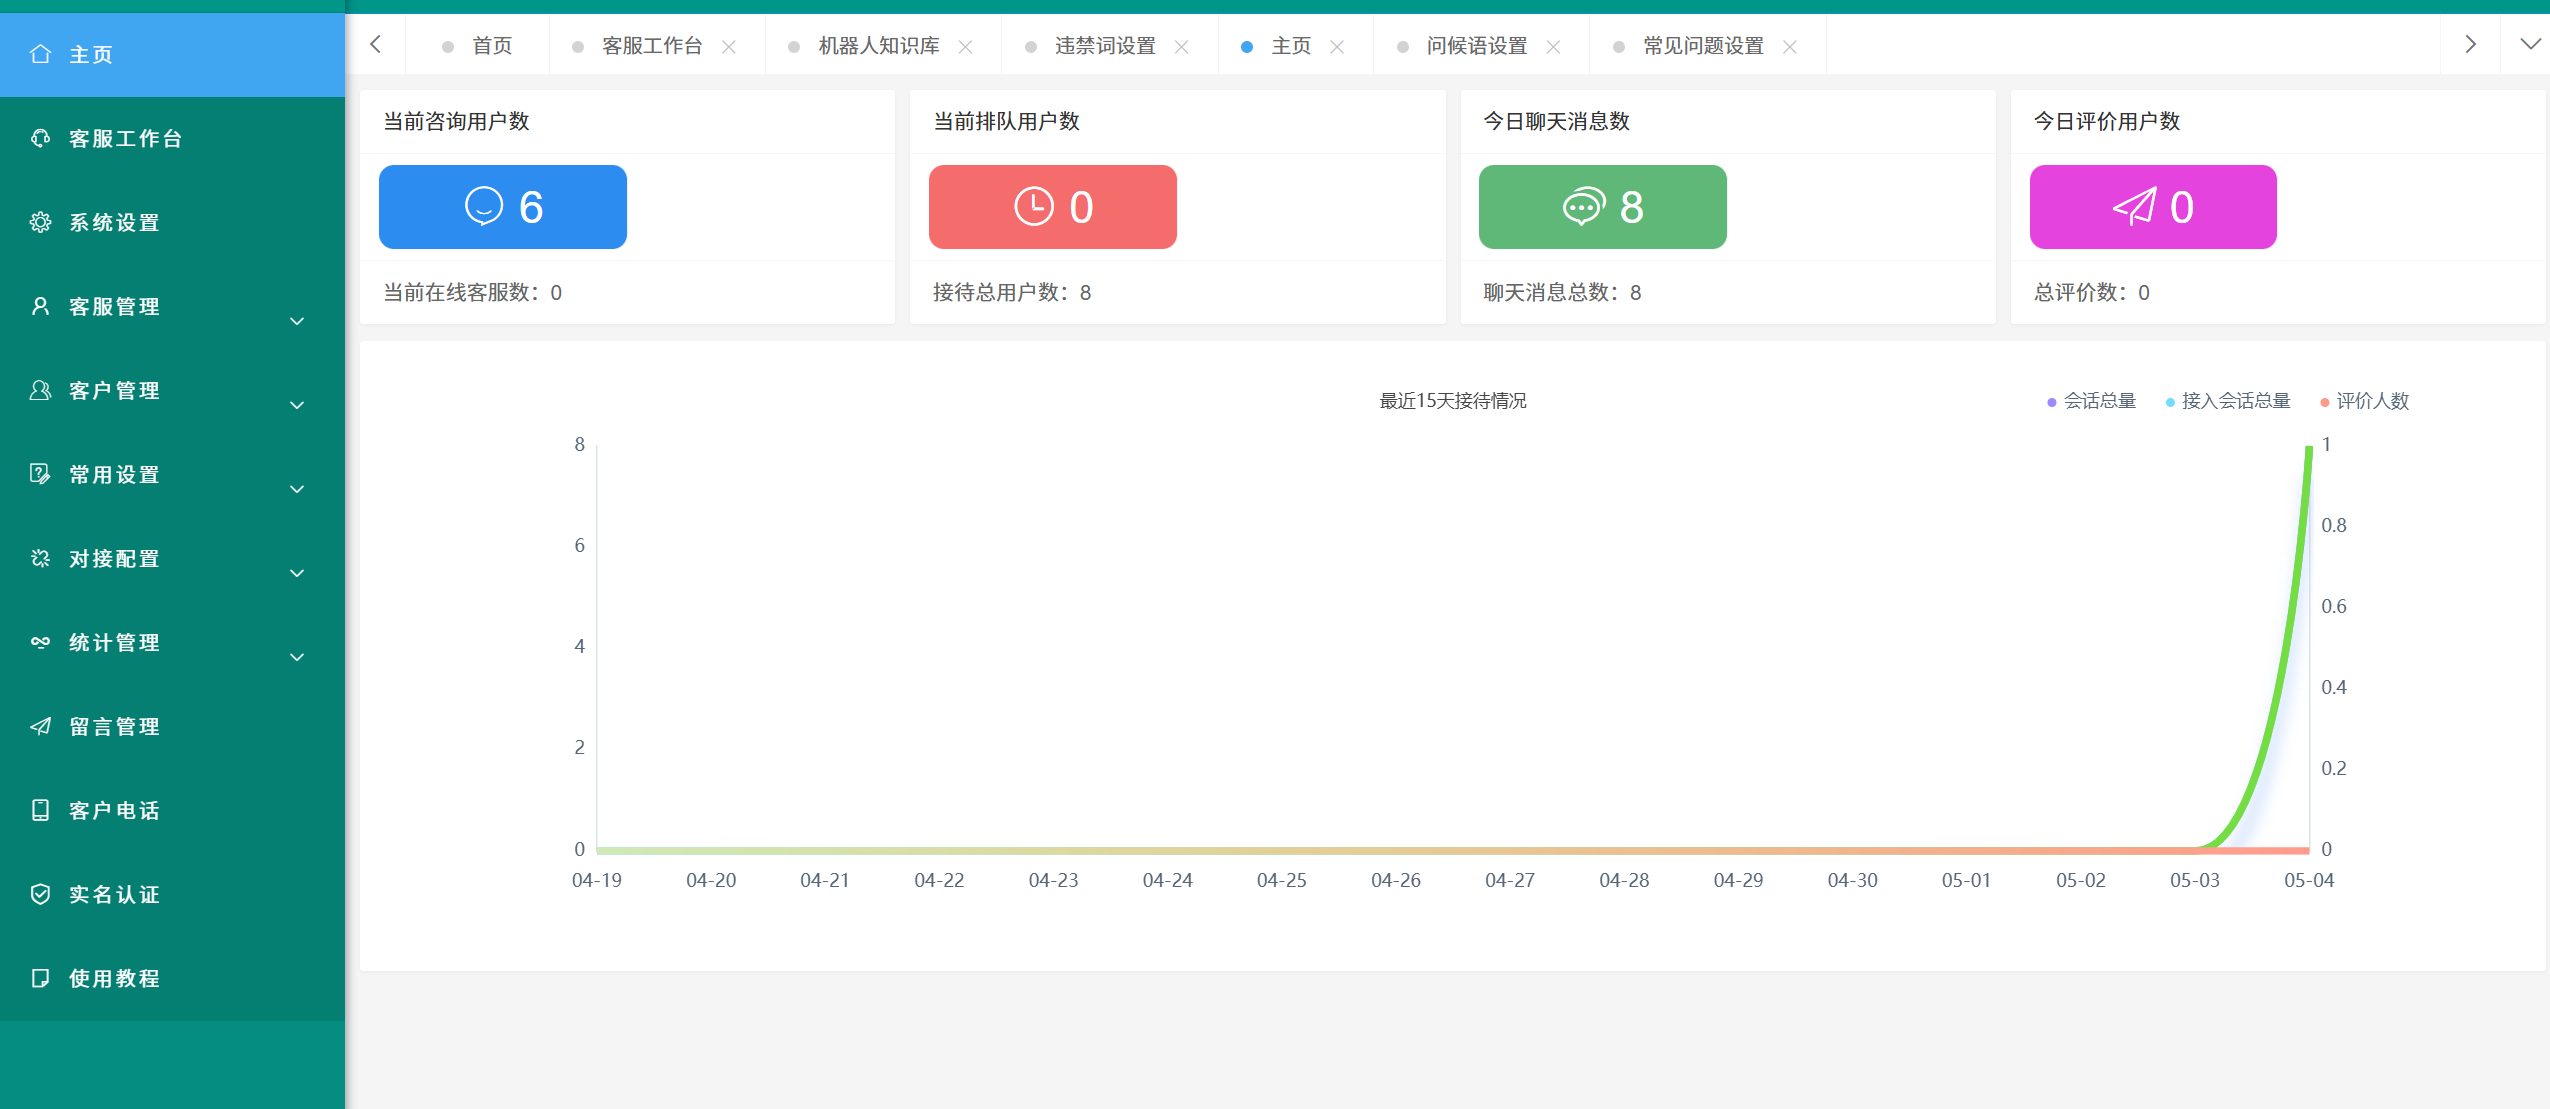Image resolution: width=2550 pixels, height=1109 pixels.
Task: Open 留言管理 in the sidebar
Action: (x=172, y=726)
